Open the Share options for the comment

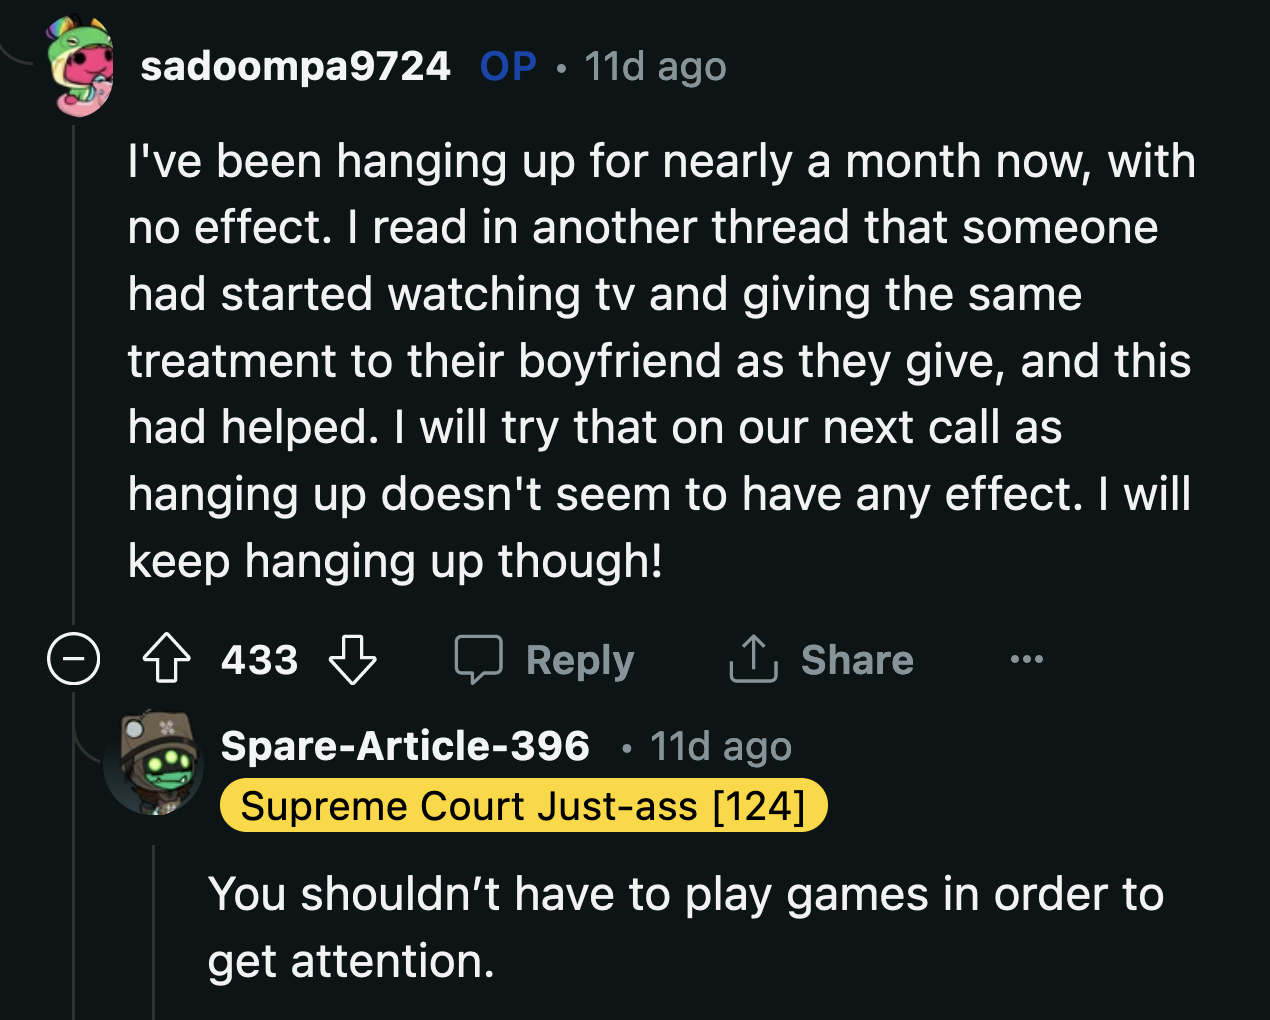point(752,659)
